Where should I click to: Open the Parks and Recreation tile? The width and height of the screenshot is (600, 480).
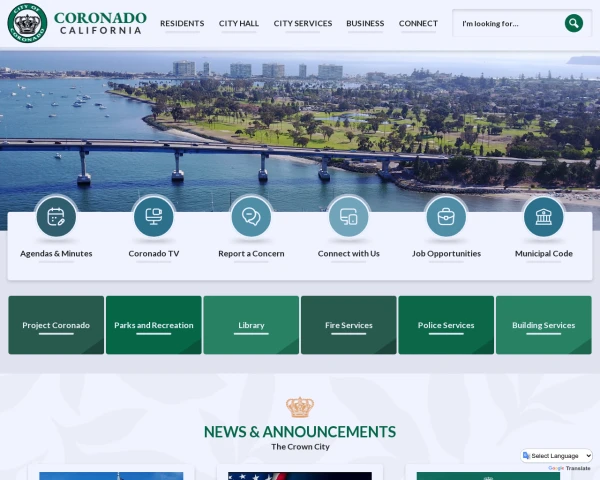click(154, 325)
